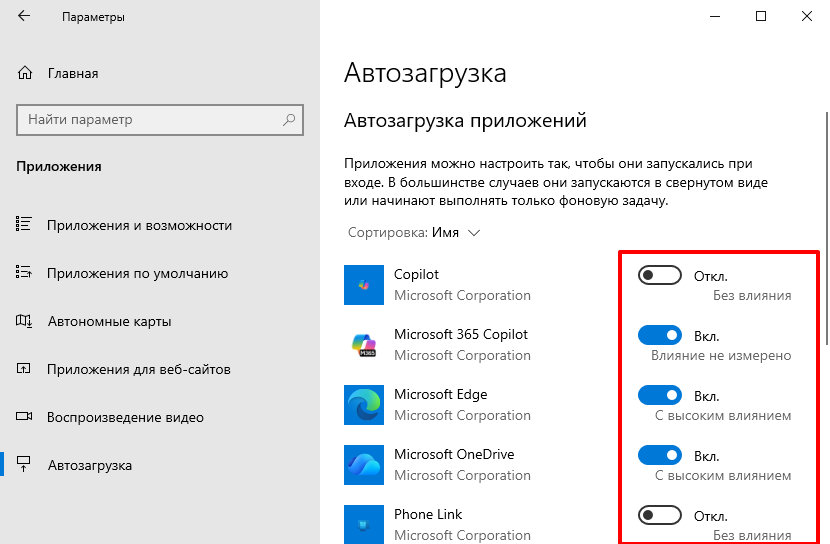Click the Автономные карты map icon
Viewport: 830px width, 544px height.
pos(24,321)
